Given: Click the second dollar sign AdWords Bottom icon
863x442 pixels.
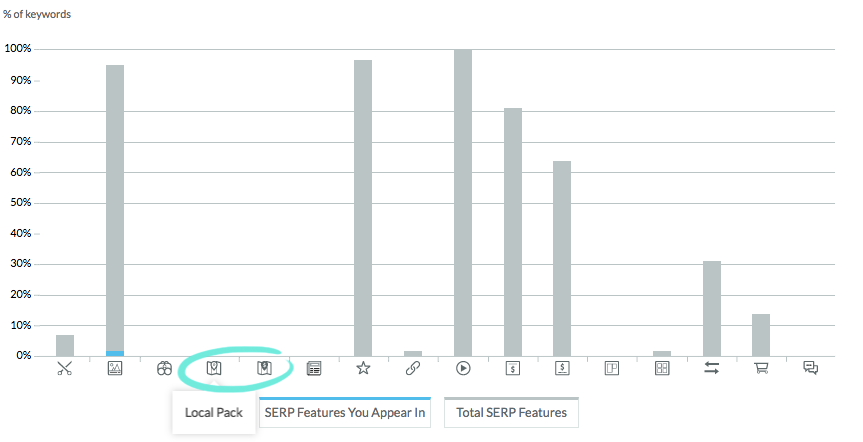Looking at the screenshot, I should pos(562,368).
